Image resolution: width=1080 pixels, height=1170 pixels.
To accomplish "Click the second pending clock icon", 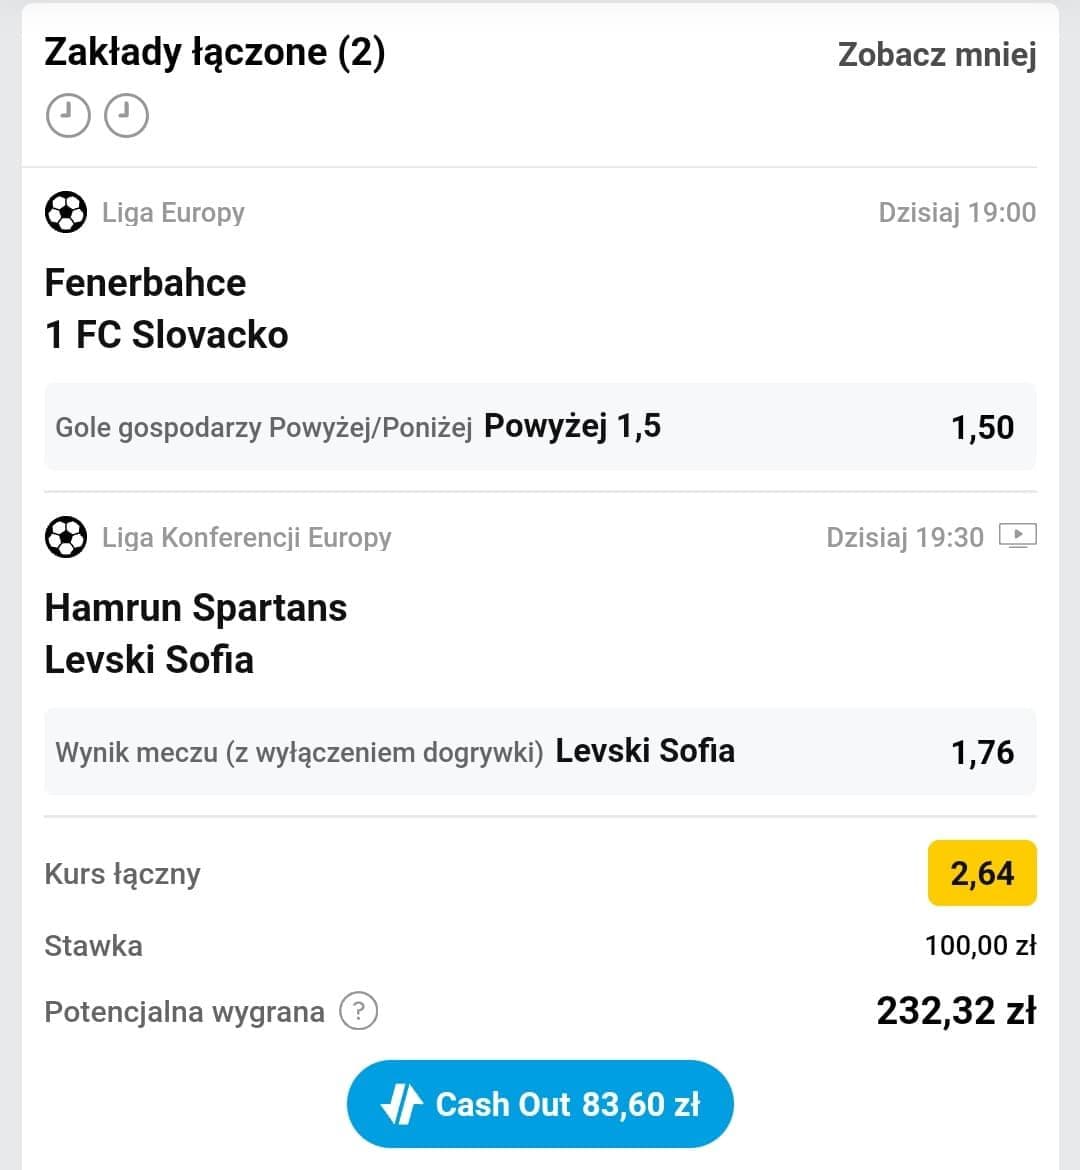I will click(x=126, y=116).
